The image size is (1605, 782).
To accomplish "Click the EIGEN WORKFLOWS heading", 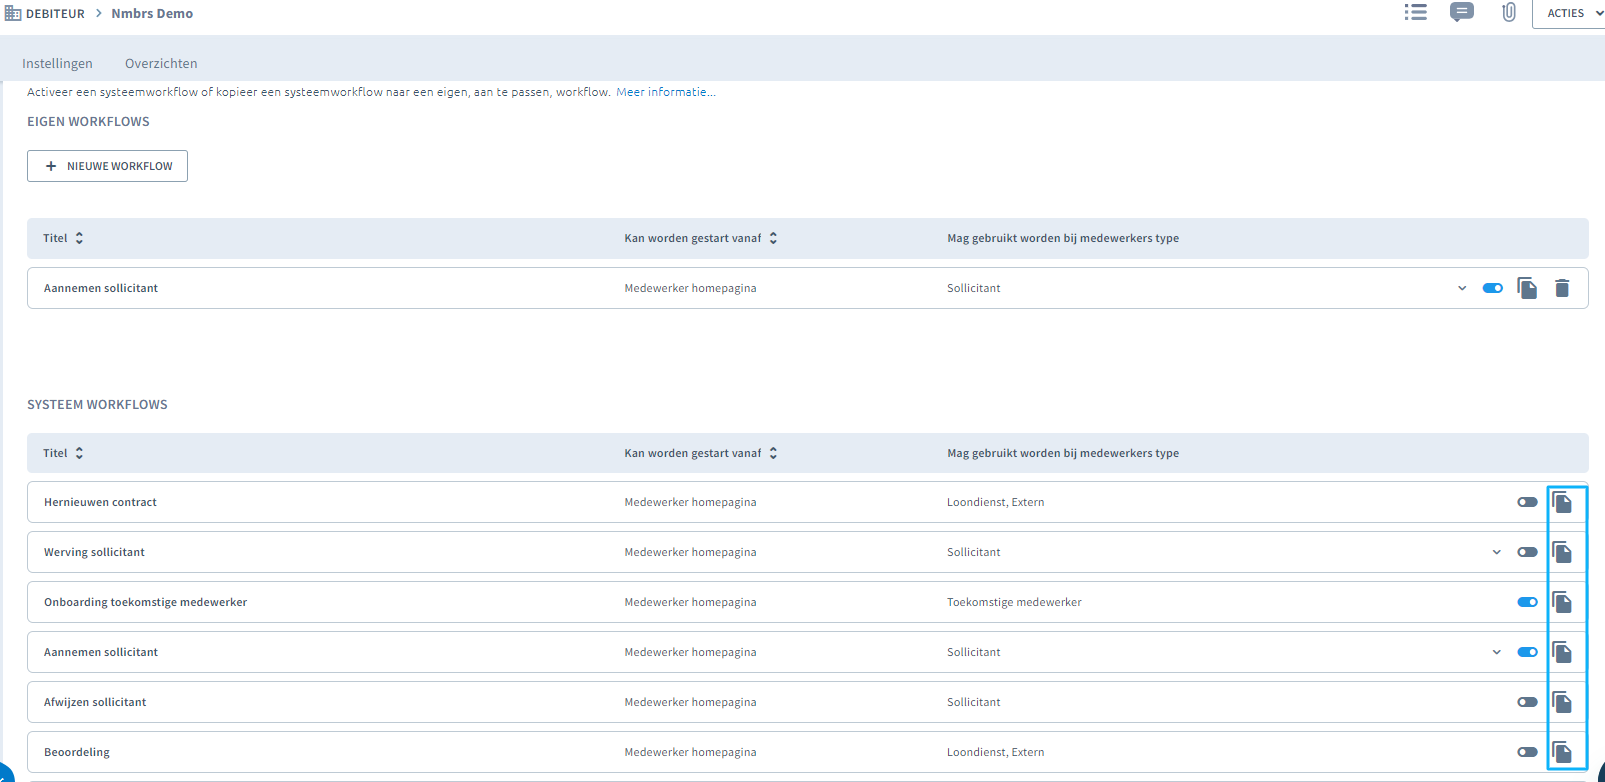I will pyautogui.click(x=88, y=121).
